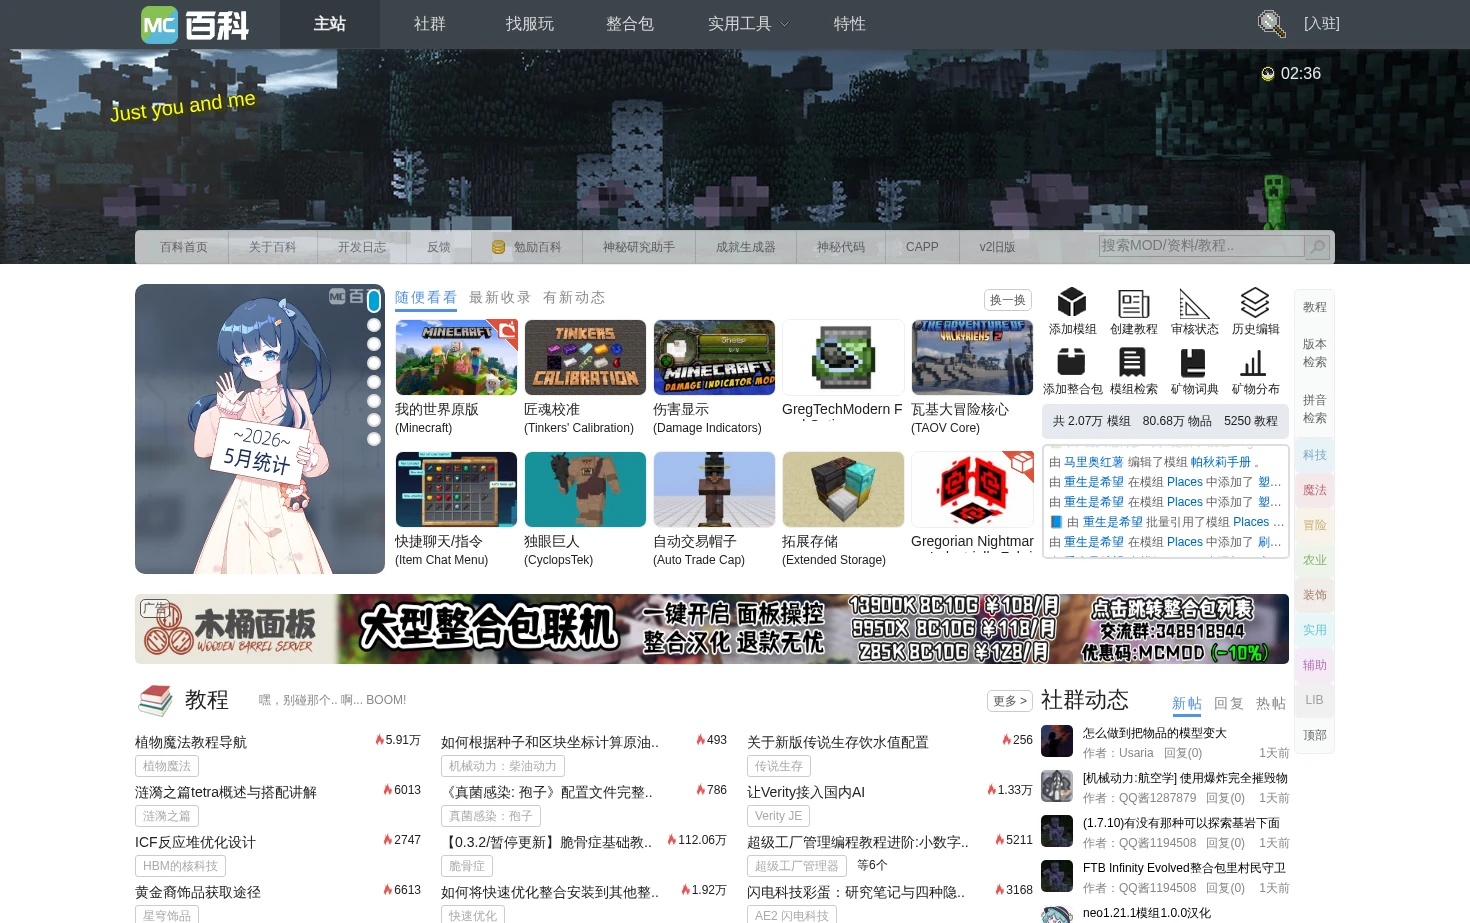Image resolution: width=1470 pixels, height=923 pixels.
Task: Click the 教程 books icon
Action: [155, 700]
